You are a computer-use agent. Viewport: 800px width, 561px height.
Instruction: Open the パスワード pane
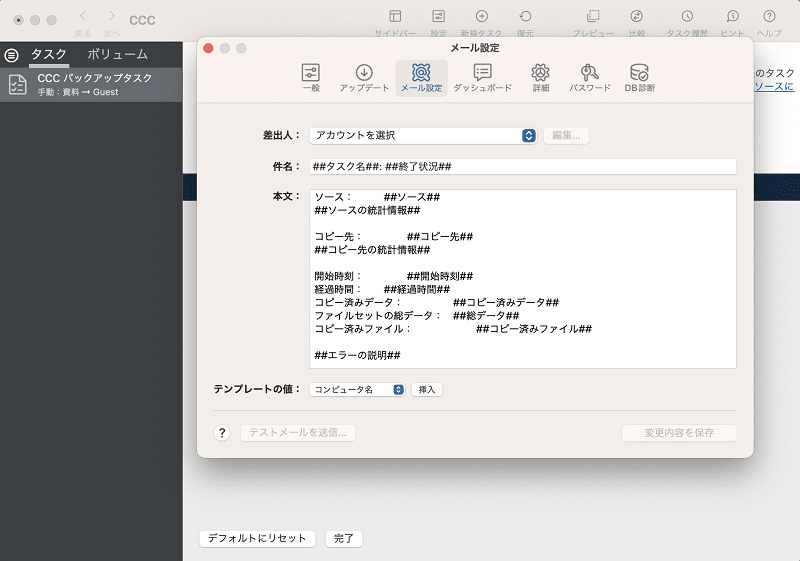click(590, 78)
